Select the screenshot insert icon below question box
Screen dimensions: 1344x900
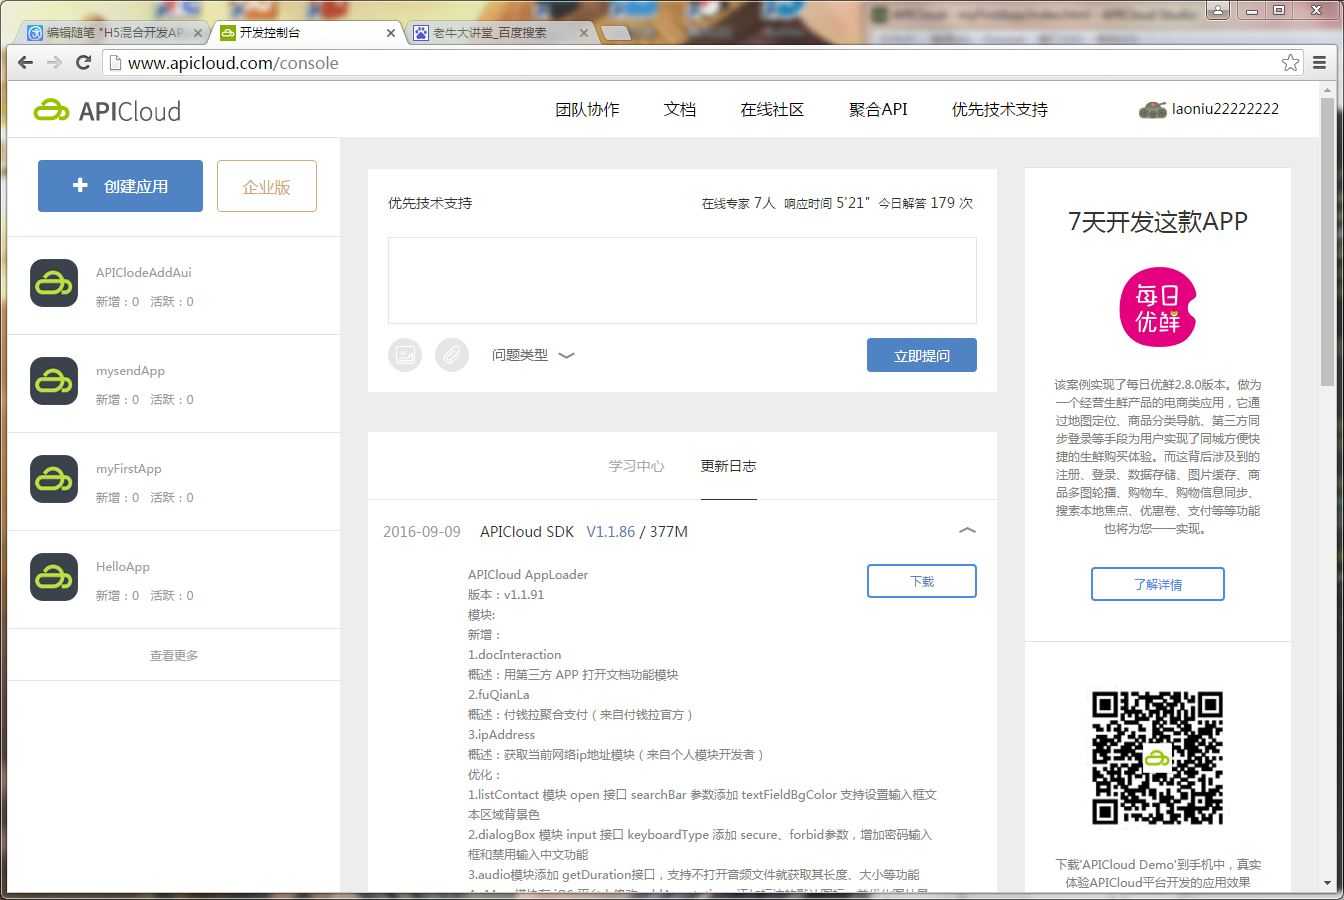point(405,354)
